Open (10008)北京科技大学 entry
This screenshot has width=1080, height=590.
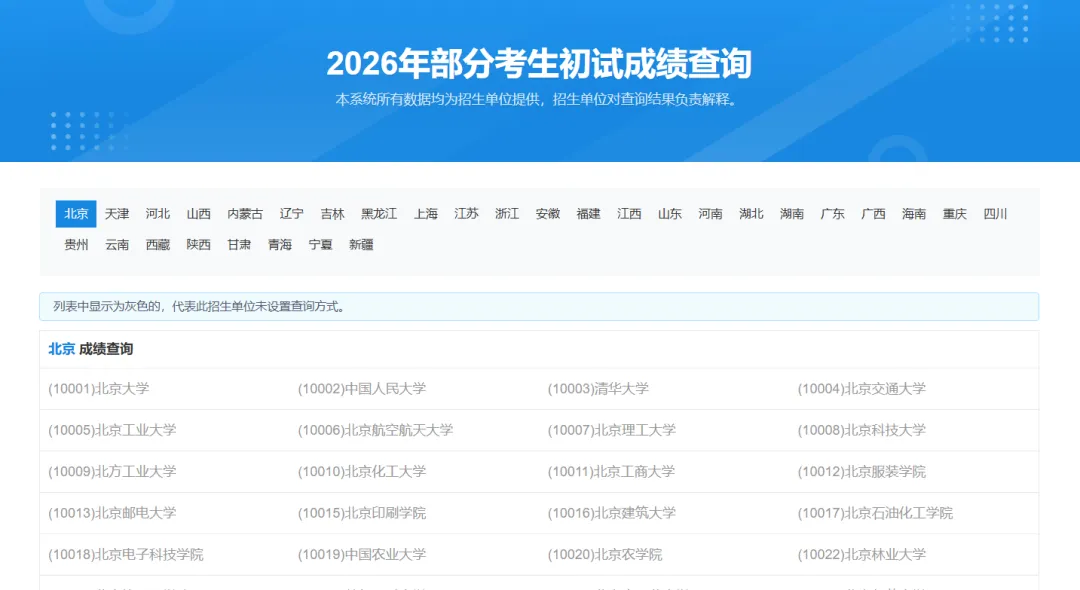862,430
